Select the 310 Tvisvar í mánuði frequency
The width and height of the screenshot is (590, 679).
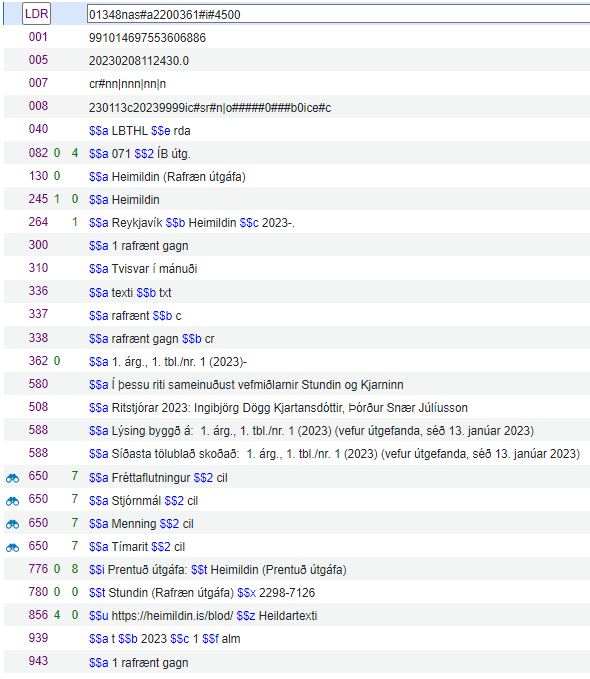click(143, 268)
